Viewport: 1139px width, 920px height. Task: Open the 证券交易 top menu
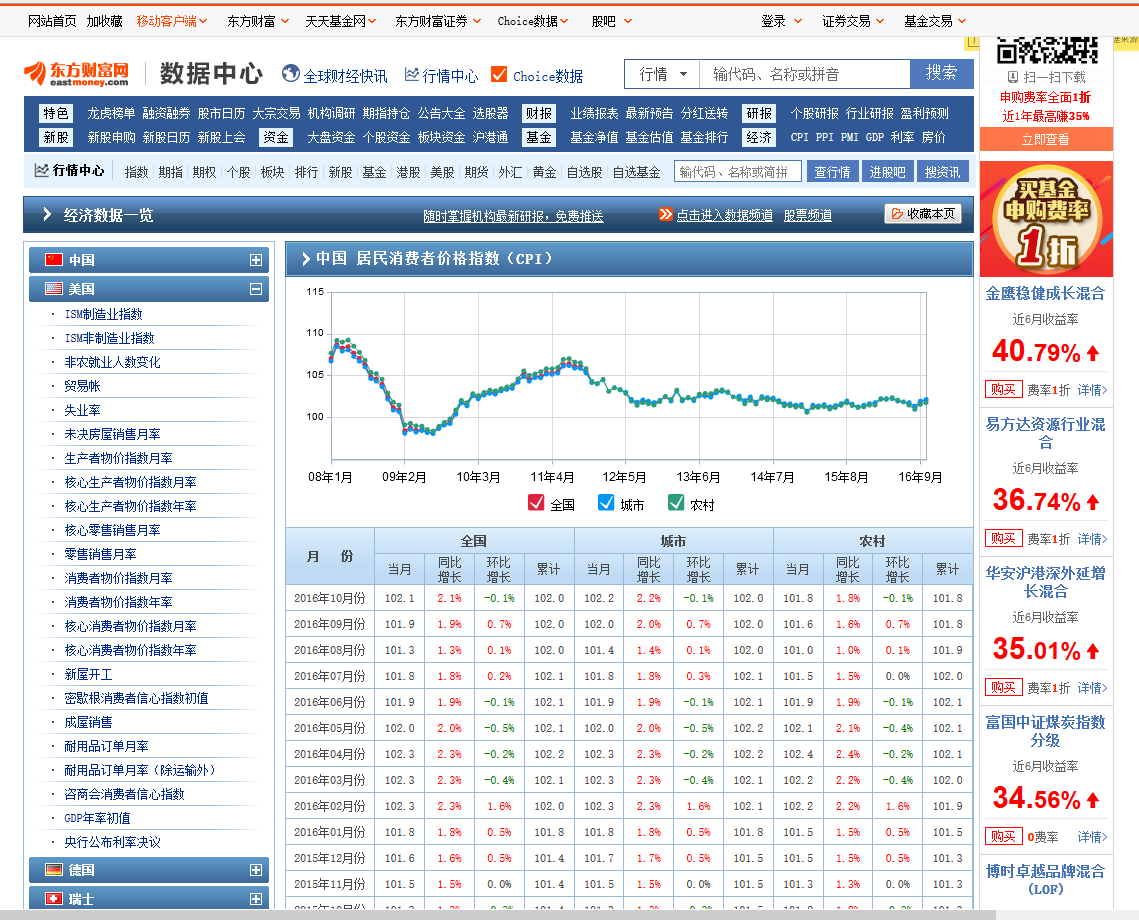point(853,20)
